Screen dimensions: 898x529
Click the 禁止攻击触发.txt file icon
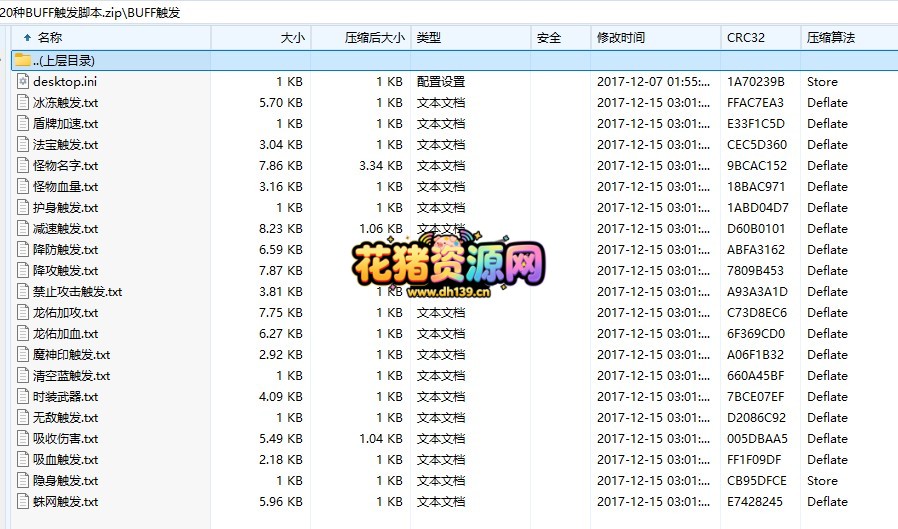22,291
